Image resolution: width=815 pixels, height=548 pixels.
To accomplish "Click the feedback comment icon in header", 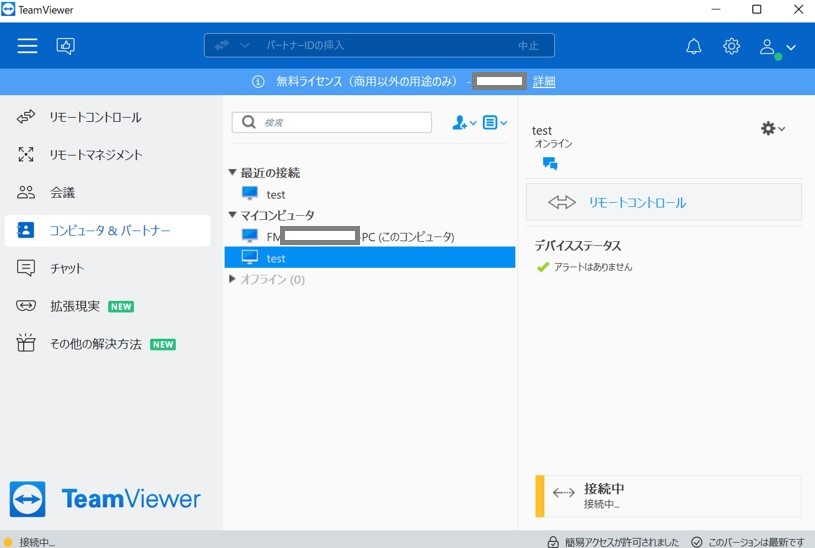I will coord(66,46).
